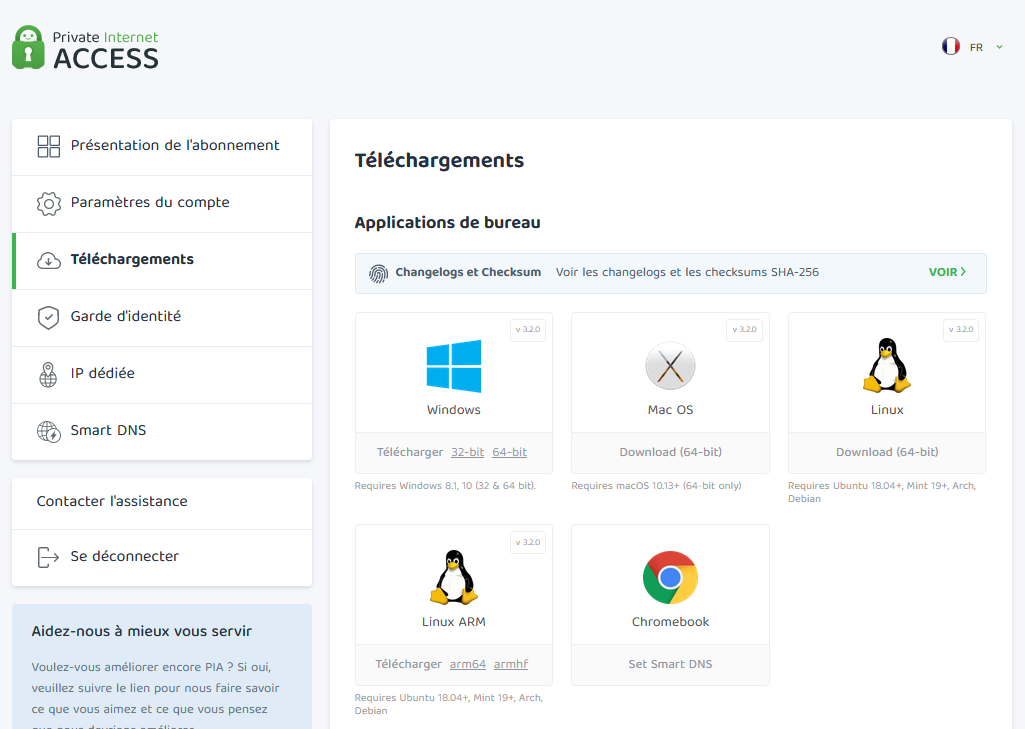
Task: Choose Se déconnecter to log out
Action: (x=162, y=557)
